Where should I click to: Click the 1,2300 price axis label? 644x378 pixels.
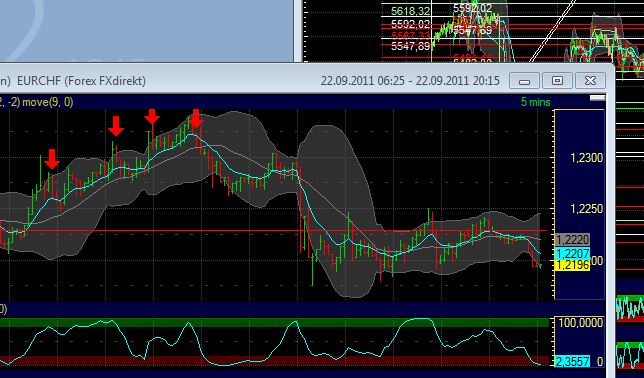click(586, 157)
